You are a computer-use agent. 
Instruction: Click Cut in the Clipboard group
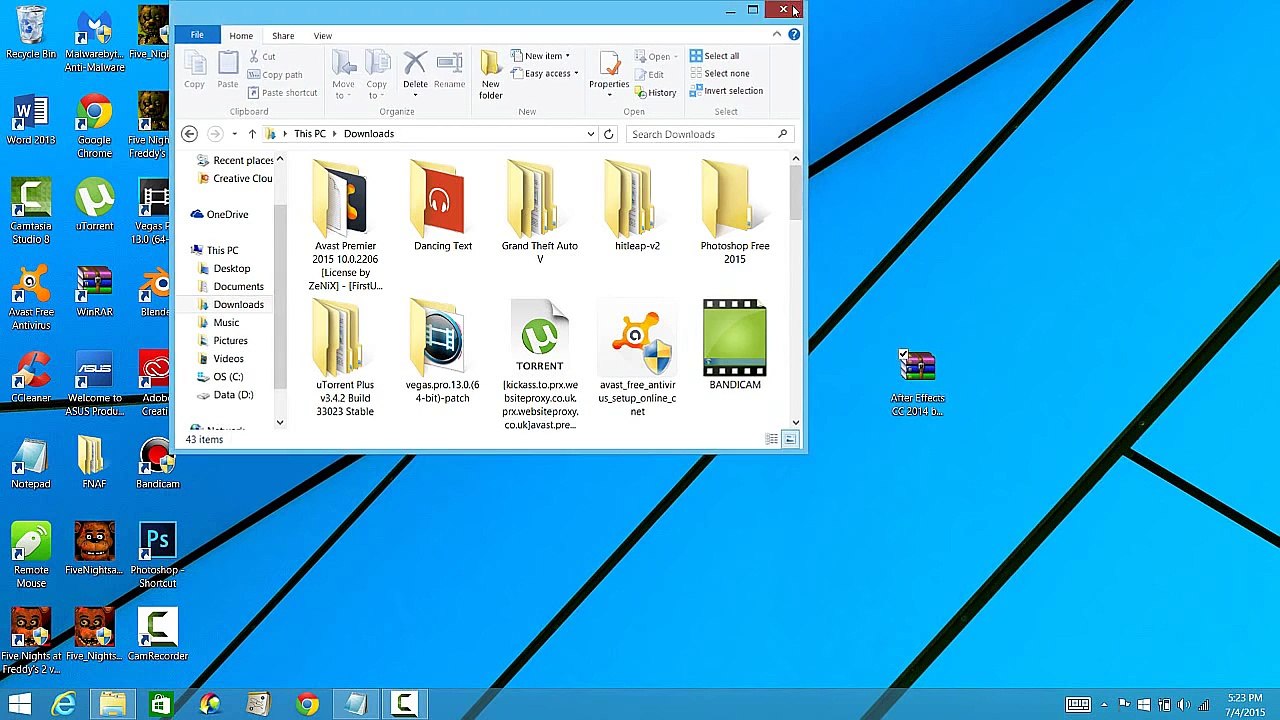pyautogui.click(x=261, y=57)
